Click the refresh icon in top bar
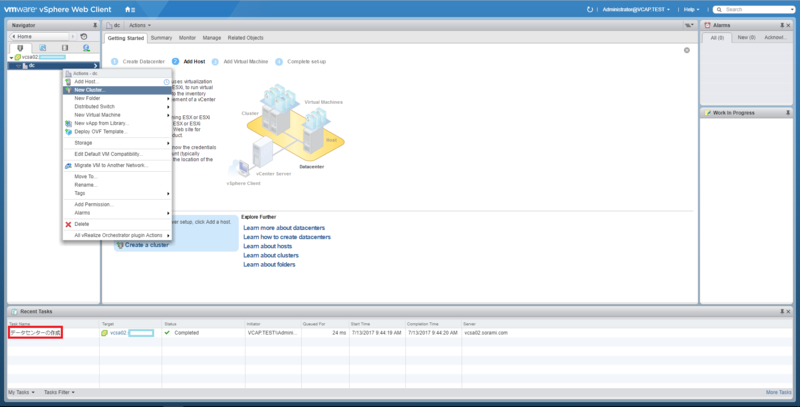 point(590,9)
